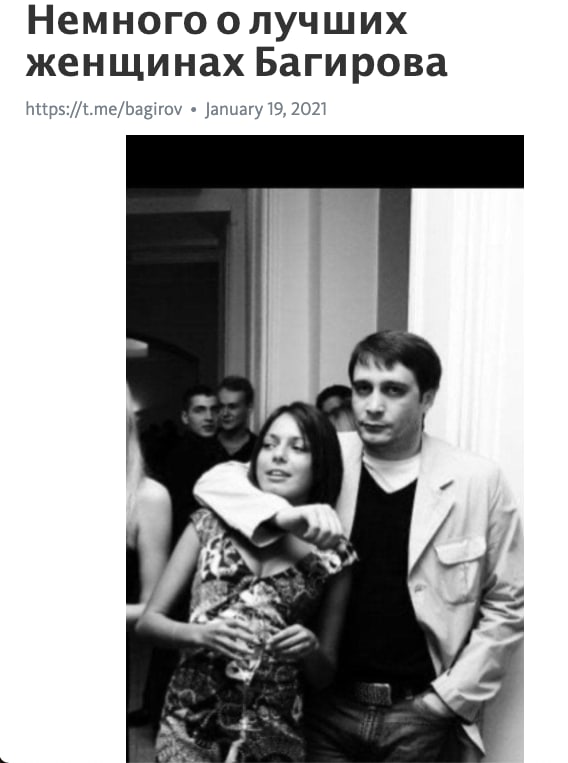Open the https://t.me/bagirov author link
The image size is (568, 763).
point(104,109)
